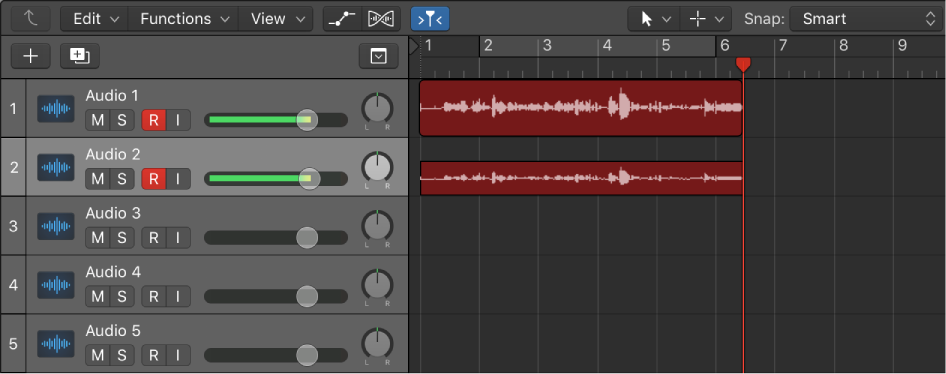Select the Audio 1 recording region
This screenshot has height=374, width=946.
point(580,108)
